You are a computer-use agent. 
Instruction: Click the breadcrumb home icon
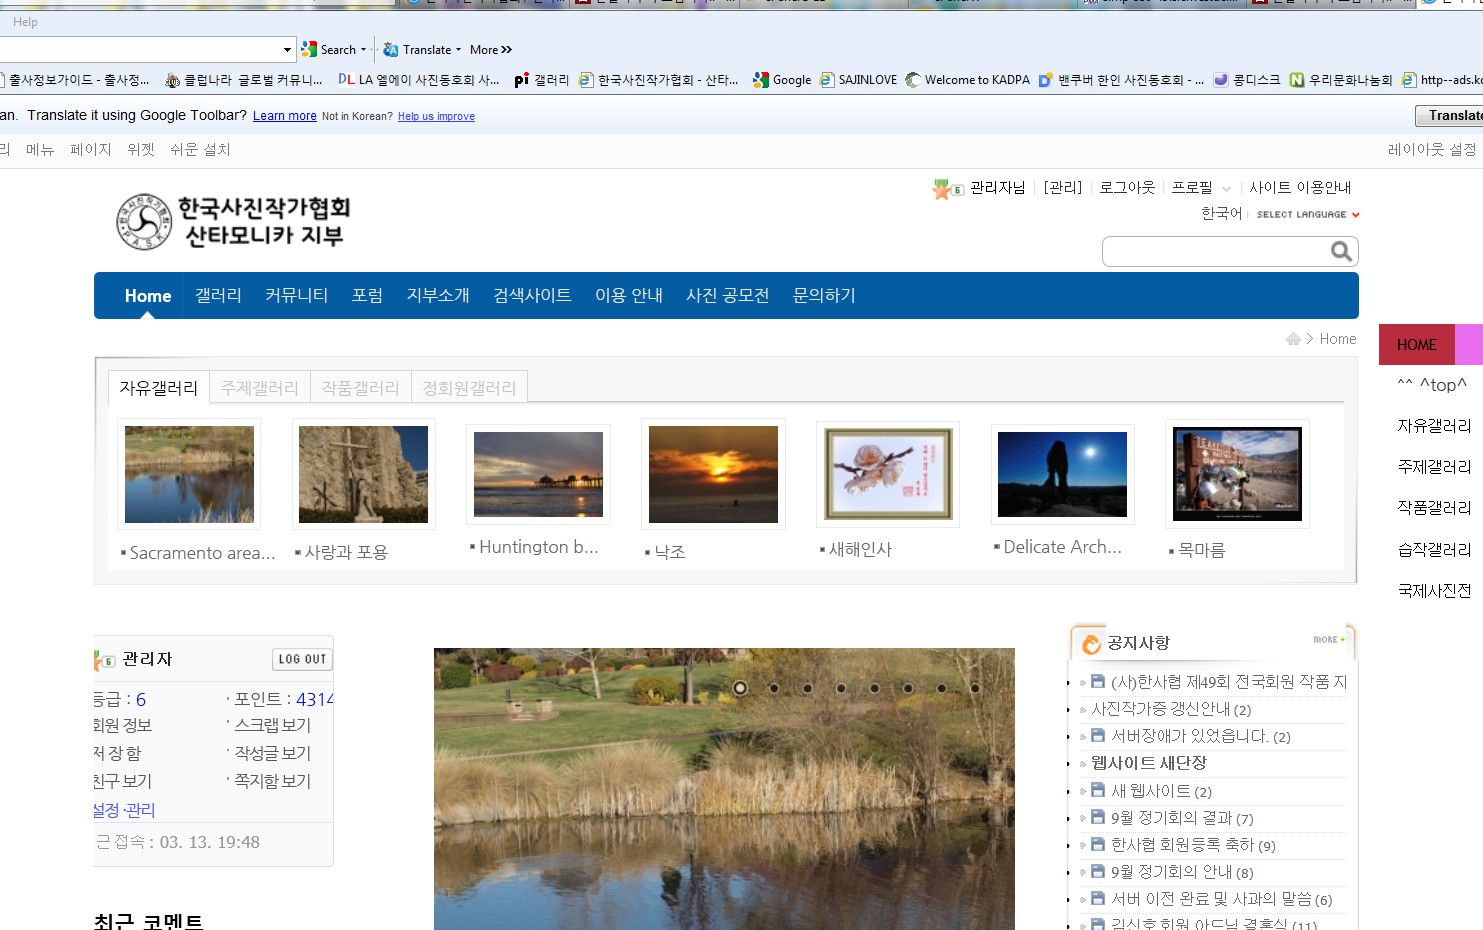tap(1293, 339)
